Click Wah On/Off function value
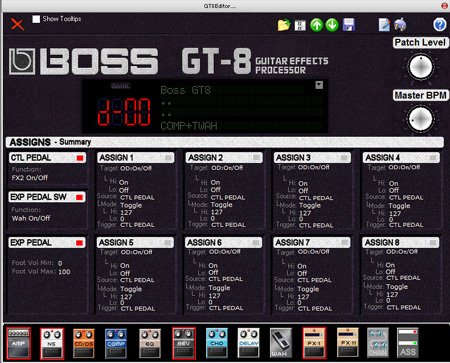The image size is (450, 363). coord(31,218)
